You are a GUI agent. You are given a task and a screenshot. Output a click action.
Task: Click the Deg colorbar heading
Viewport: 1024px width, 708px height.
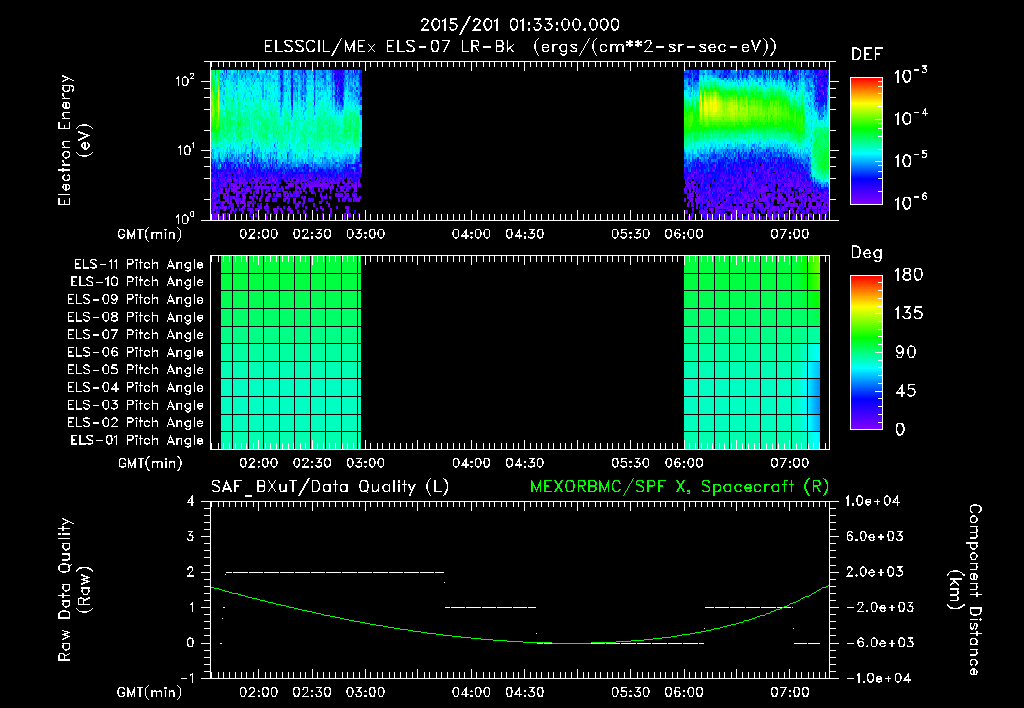(x=867, y=253)
